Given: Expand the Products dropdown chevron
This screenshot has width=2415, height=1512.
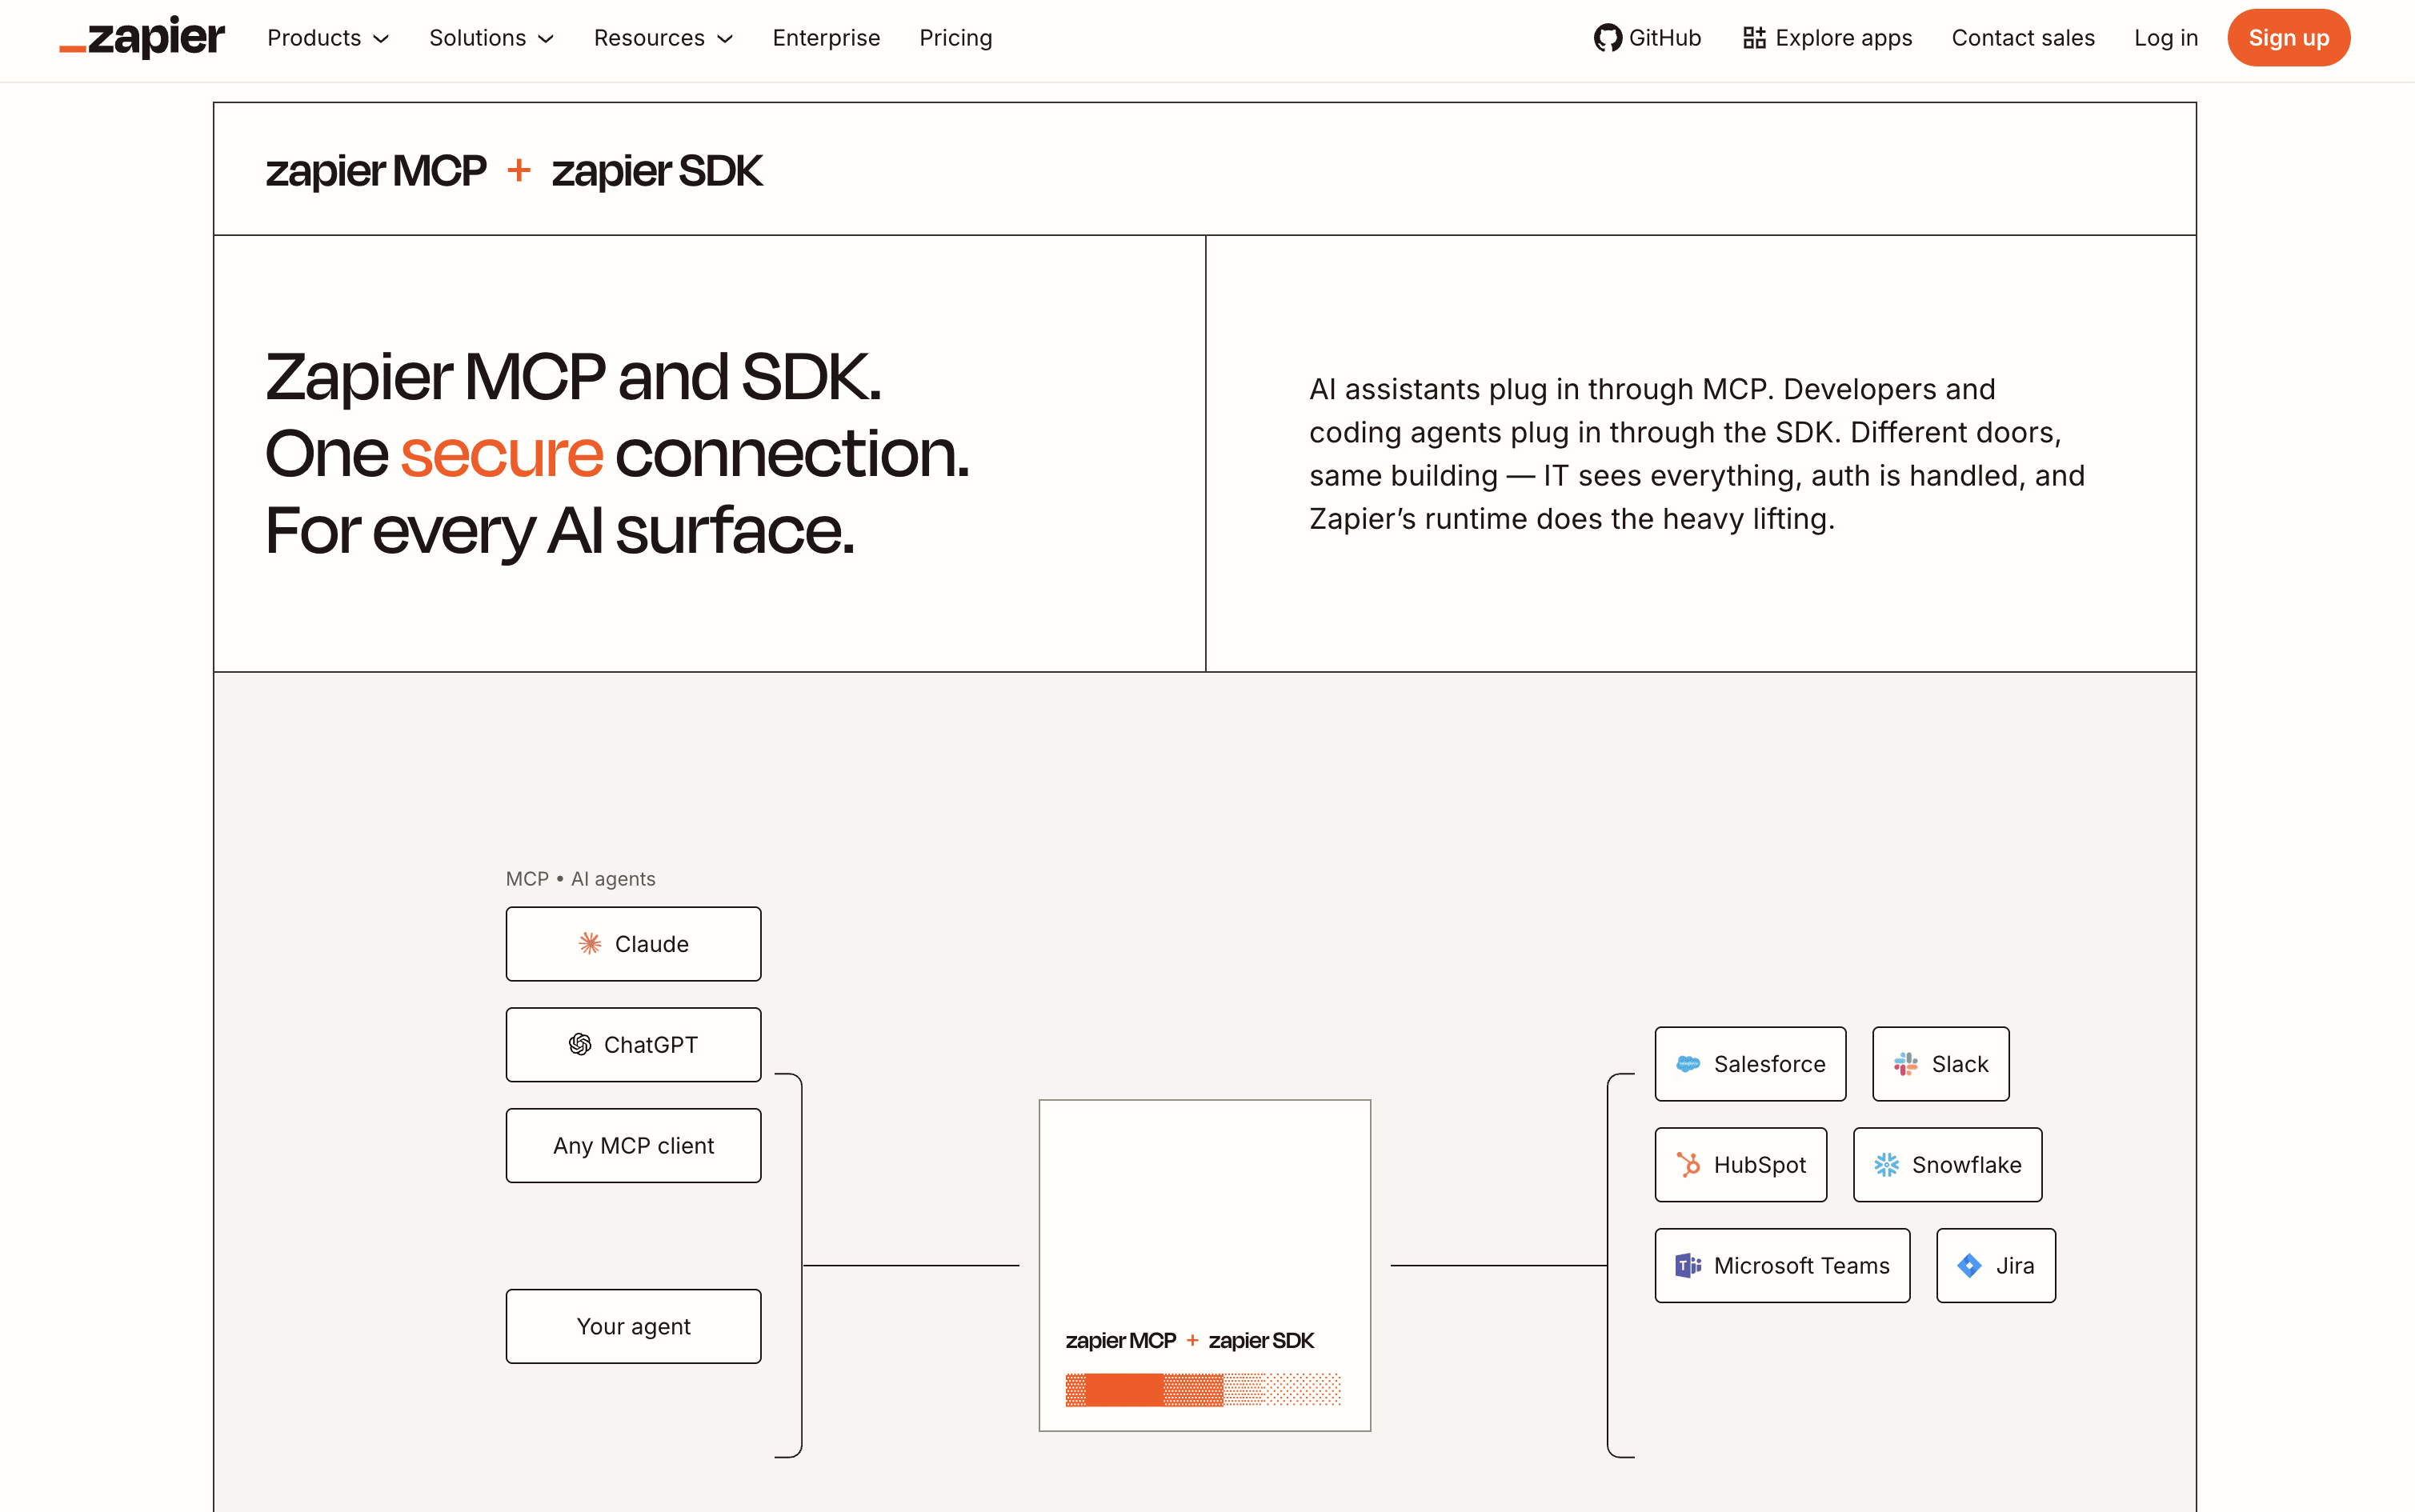Looking at the screenshot, I should (381, 39).
